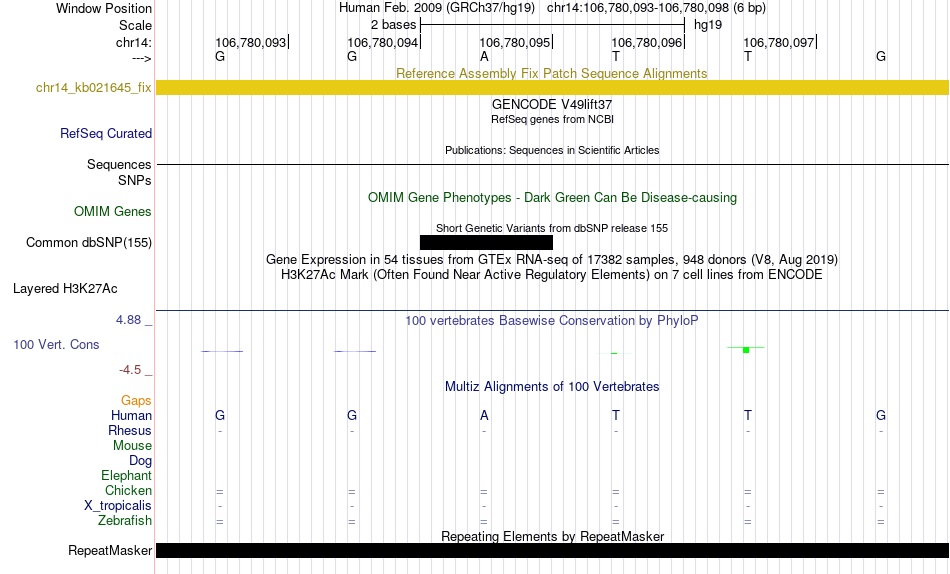Screen dimensions: 950x574
Task: Click the SNPs track label
Action: point(135,180)
